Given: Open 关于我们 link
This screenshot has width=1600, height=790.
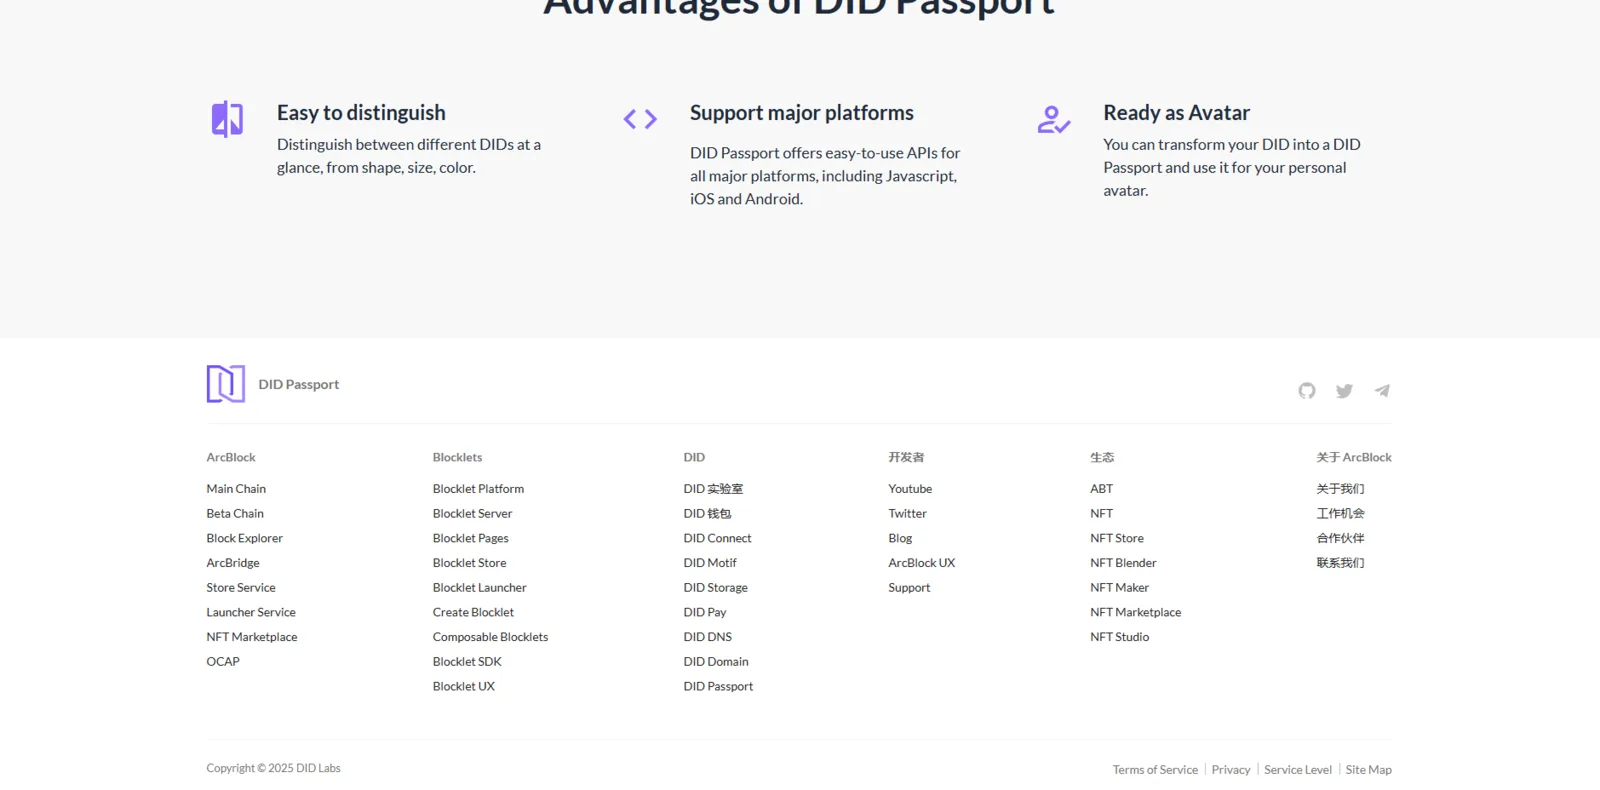Looking at the screenshot, I should (x=1340, y=489).
